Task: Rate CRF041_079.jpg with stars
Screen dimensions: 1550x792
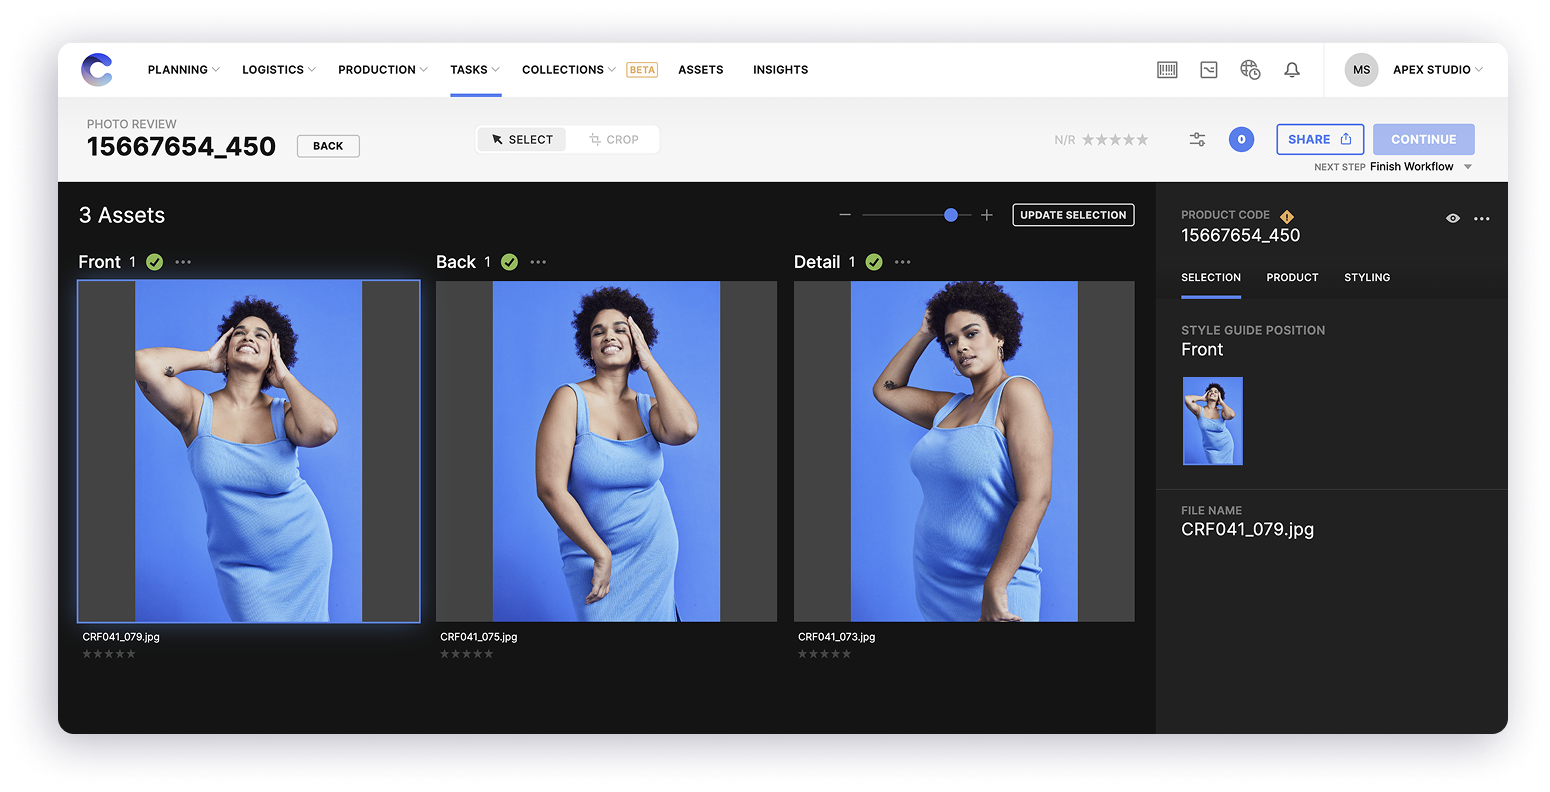Action: coord(108,654)
